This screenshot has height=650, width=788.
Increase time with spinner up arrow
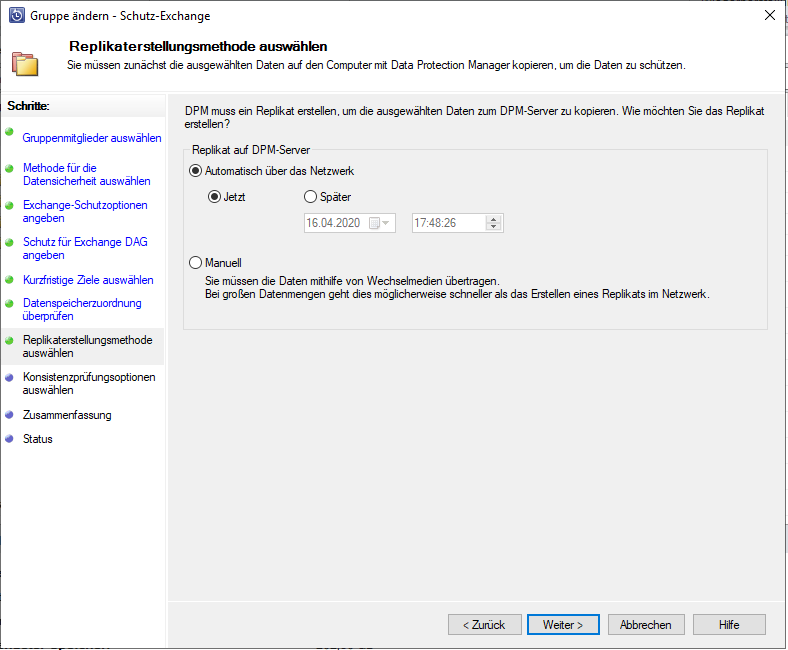(x=494, y=219)
